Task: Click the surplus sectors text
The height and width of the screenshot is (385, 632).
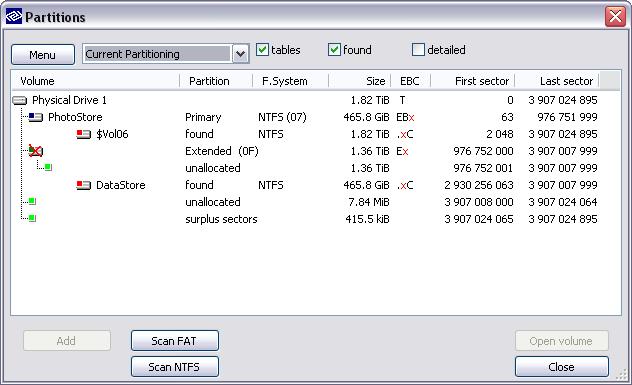Action: click(221, 219)
